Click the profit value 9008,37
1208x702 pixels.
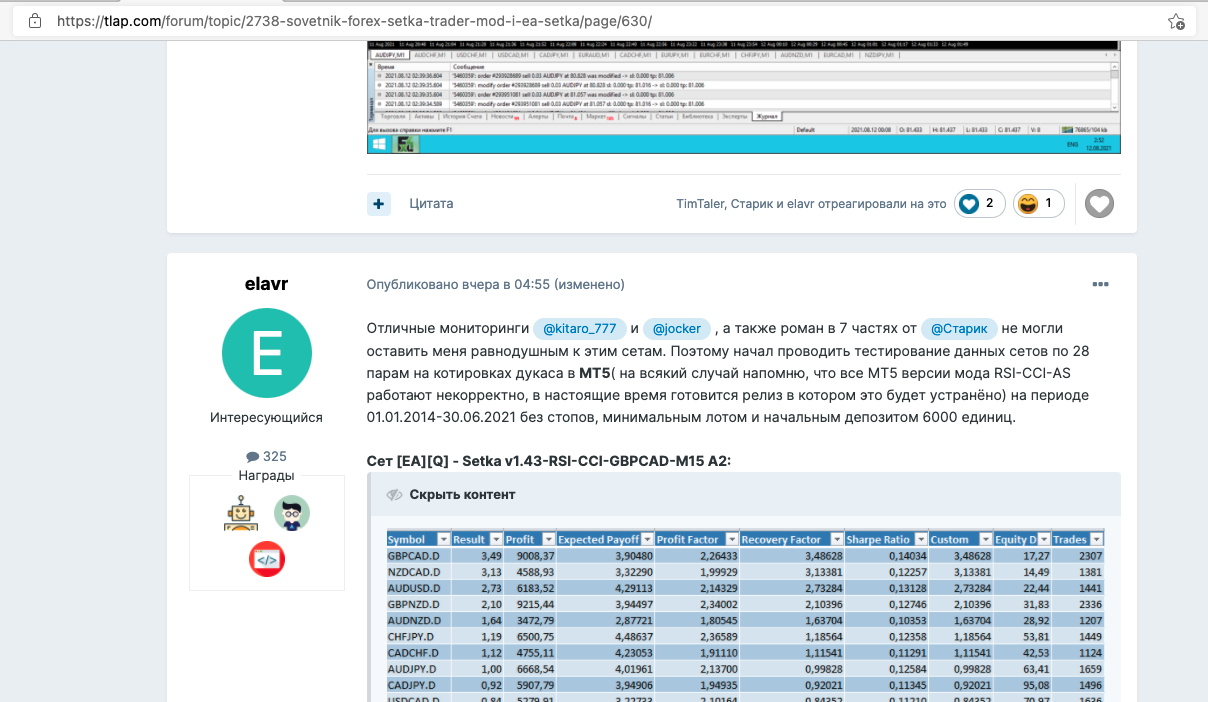coord(534,555)
